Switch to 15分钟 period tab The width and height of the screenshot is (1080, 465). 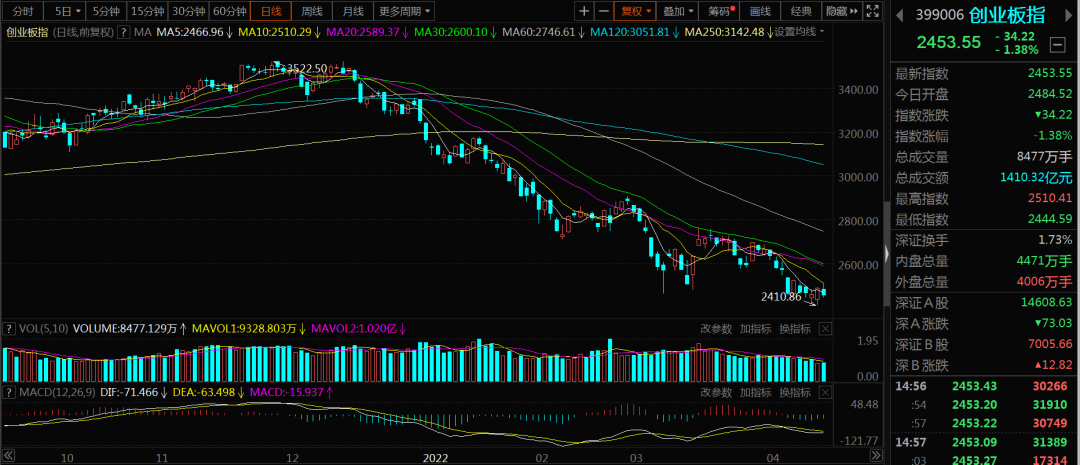147,11
